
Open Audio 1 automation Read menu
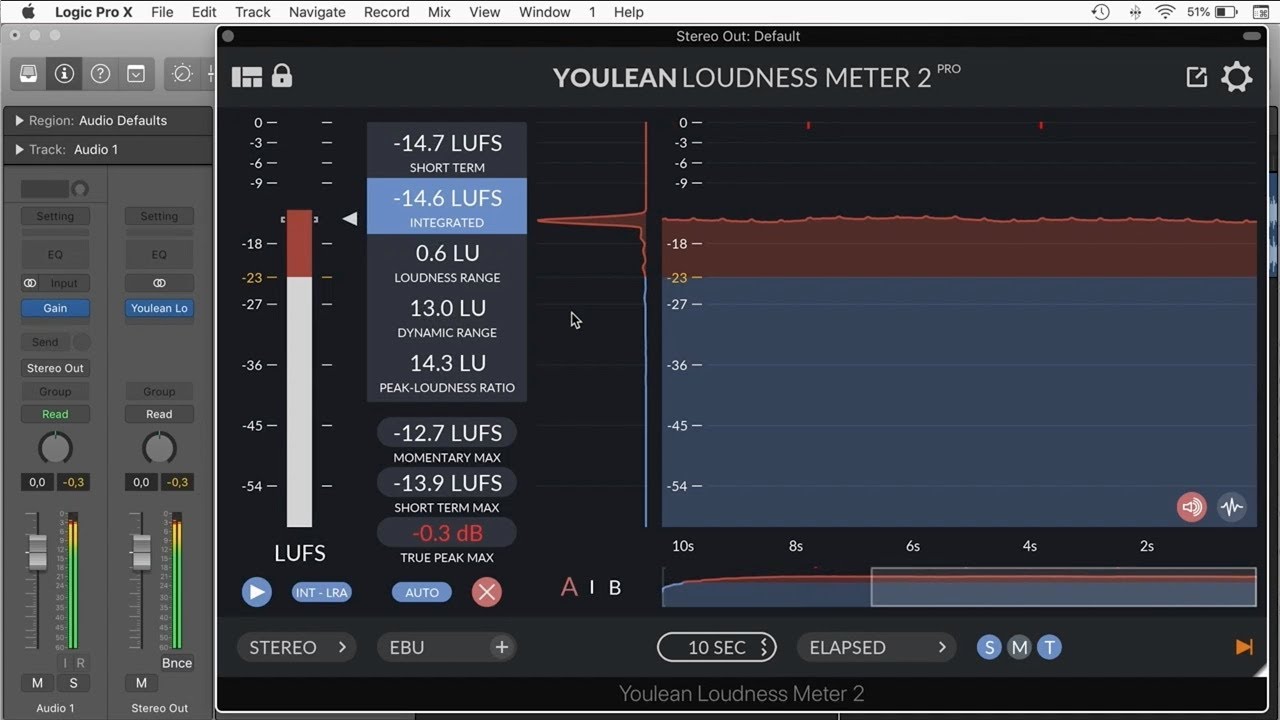[x=55, y=414]
